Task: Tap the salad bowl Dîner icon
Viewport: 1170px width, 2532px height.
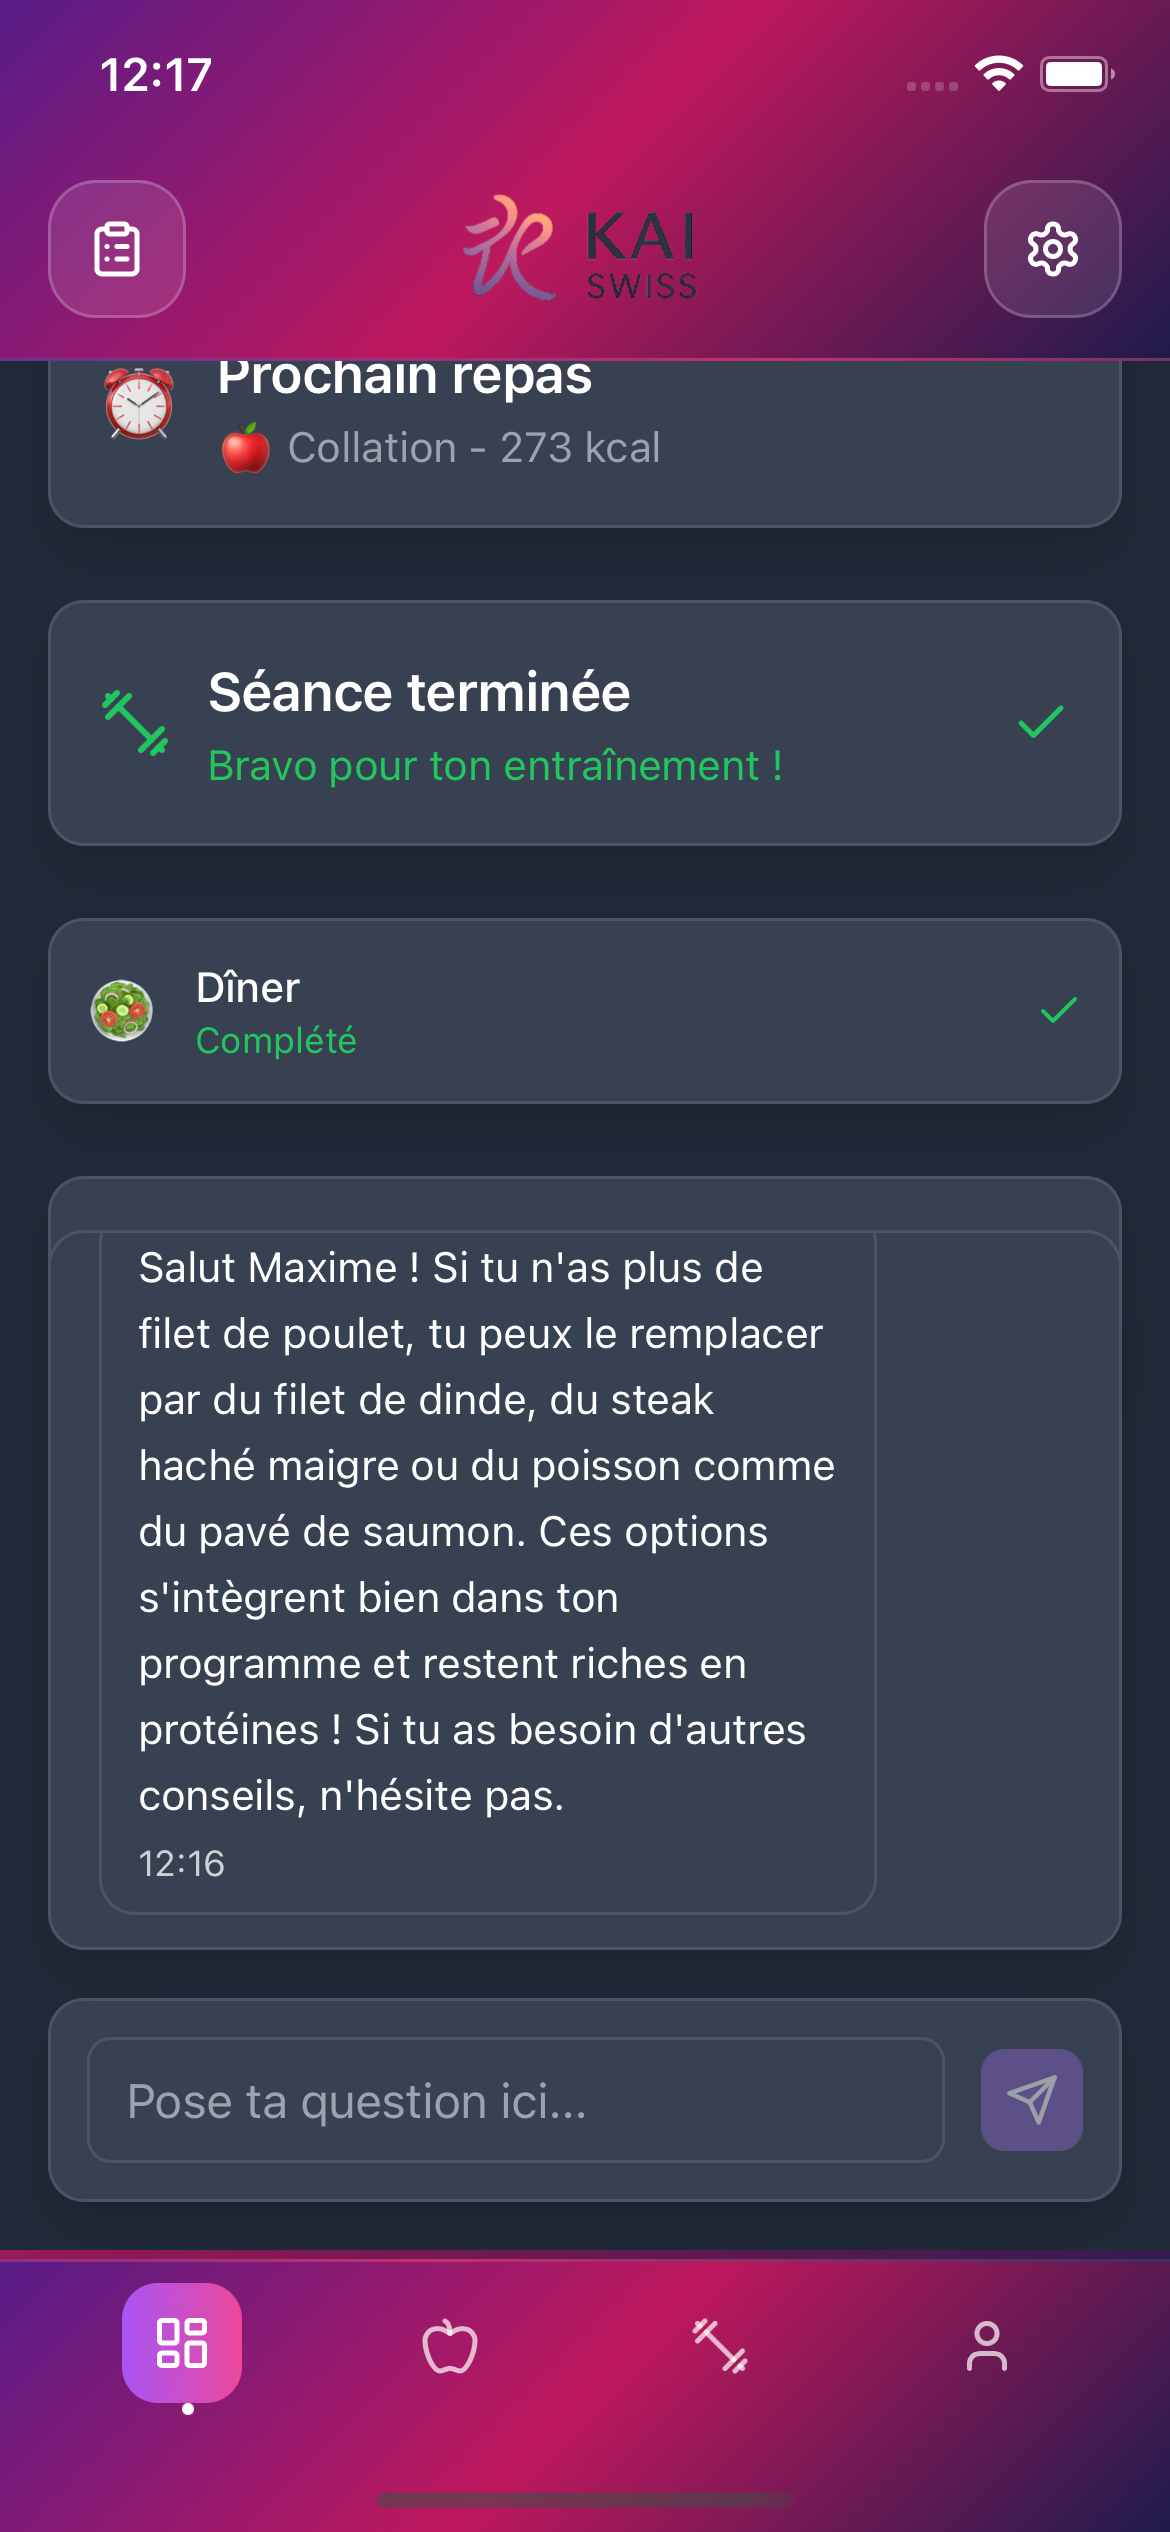Action: pos(122,1010)
